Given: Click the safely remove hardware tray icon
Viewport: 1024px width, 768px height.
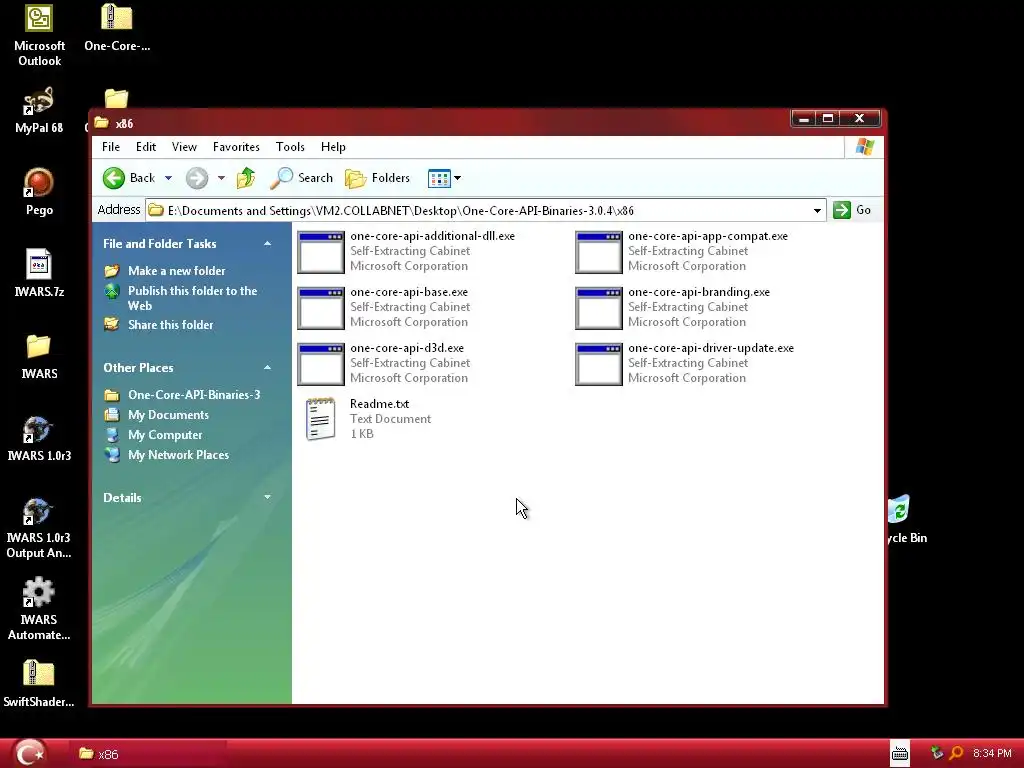Looking at the screenshot, I should coord(937,753).
